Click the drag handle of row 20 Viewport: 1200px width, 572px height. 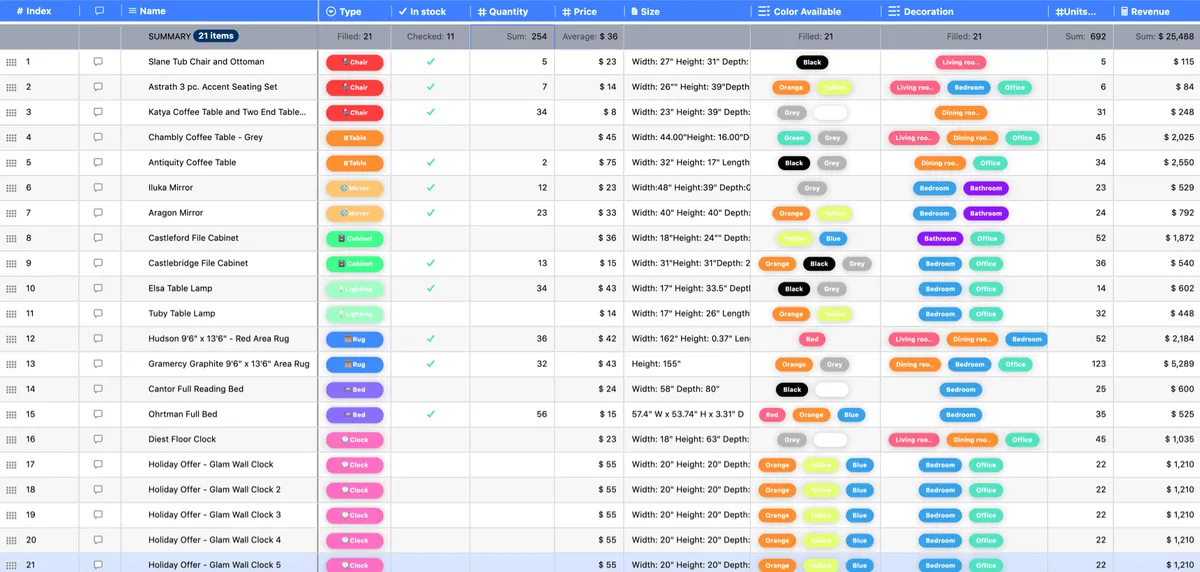coord(11,540)
